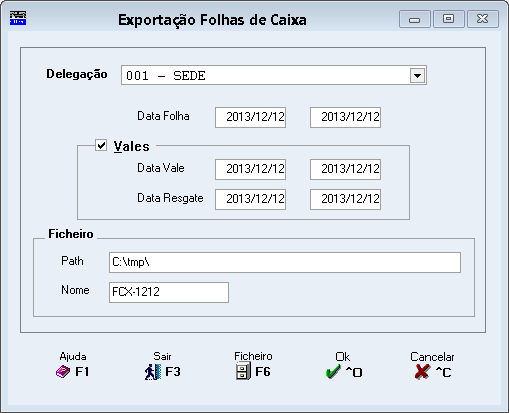Click the Ajuda F1 book icon

(63, 371)
